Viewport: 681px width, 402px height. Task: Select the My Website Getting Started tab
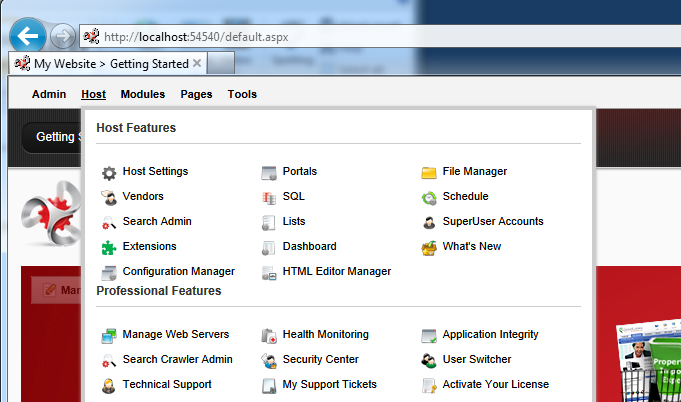tap(106, 64)
